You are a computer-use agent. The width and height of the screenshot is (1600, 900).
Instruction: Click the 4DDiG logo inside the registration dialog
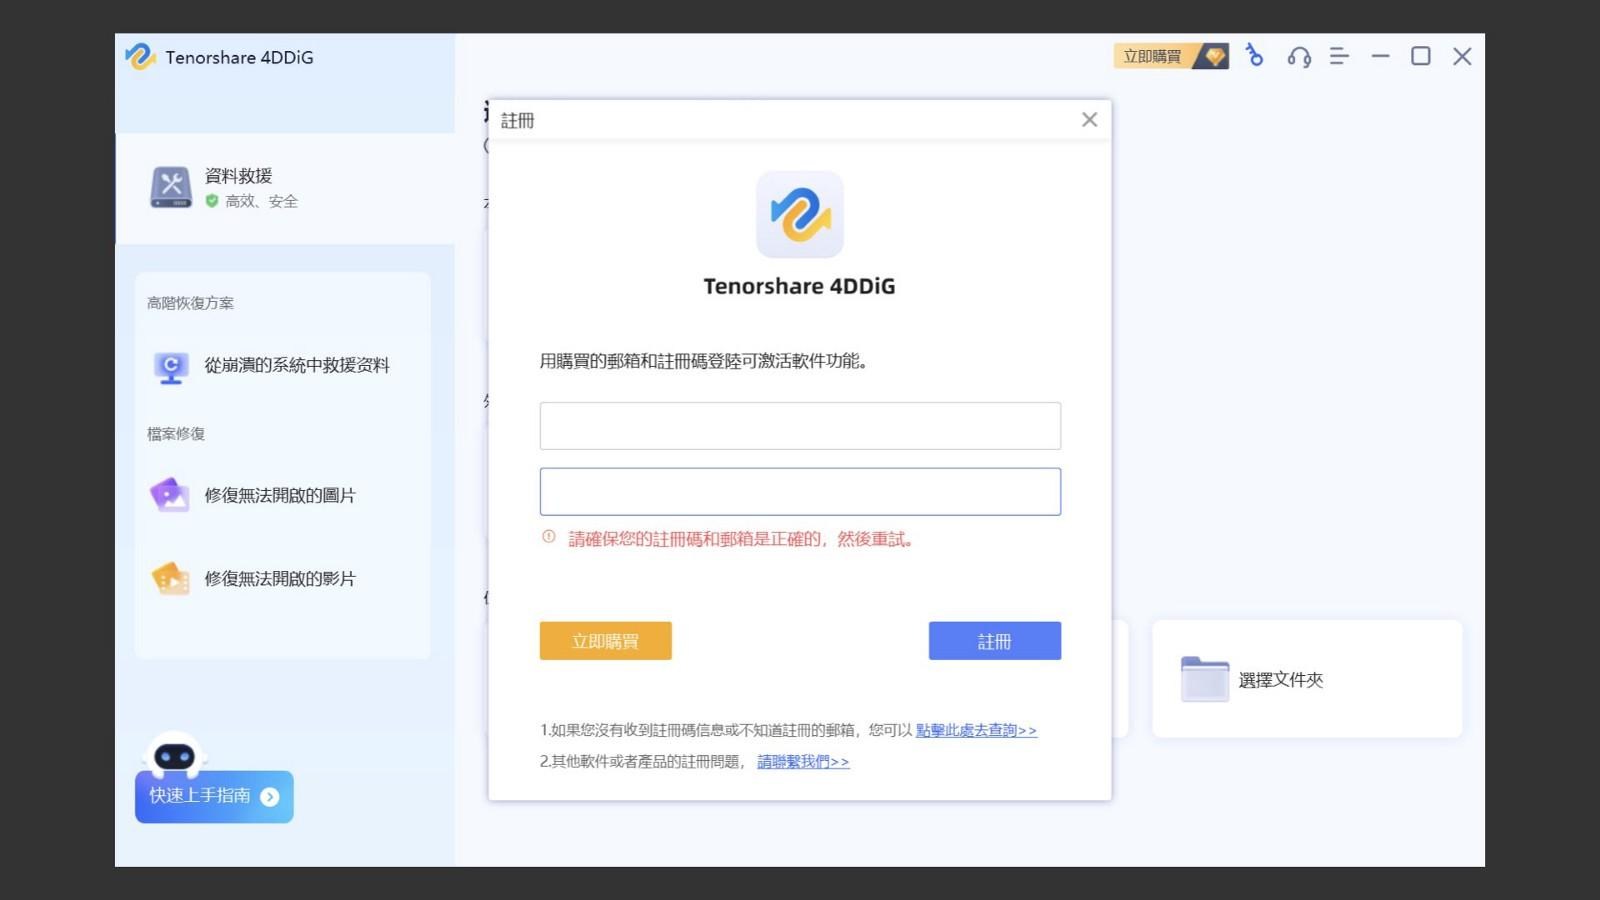click(x=799, y=214)
